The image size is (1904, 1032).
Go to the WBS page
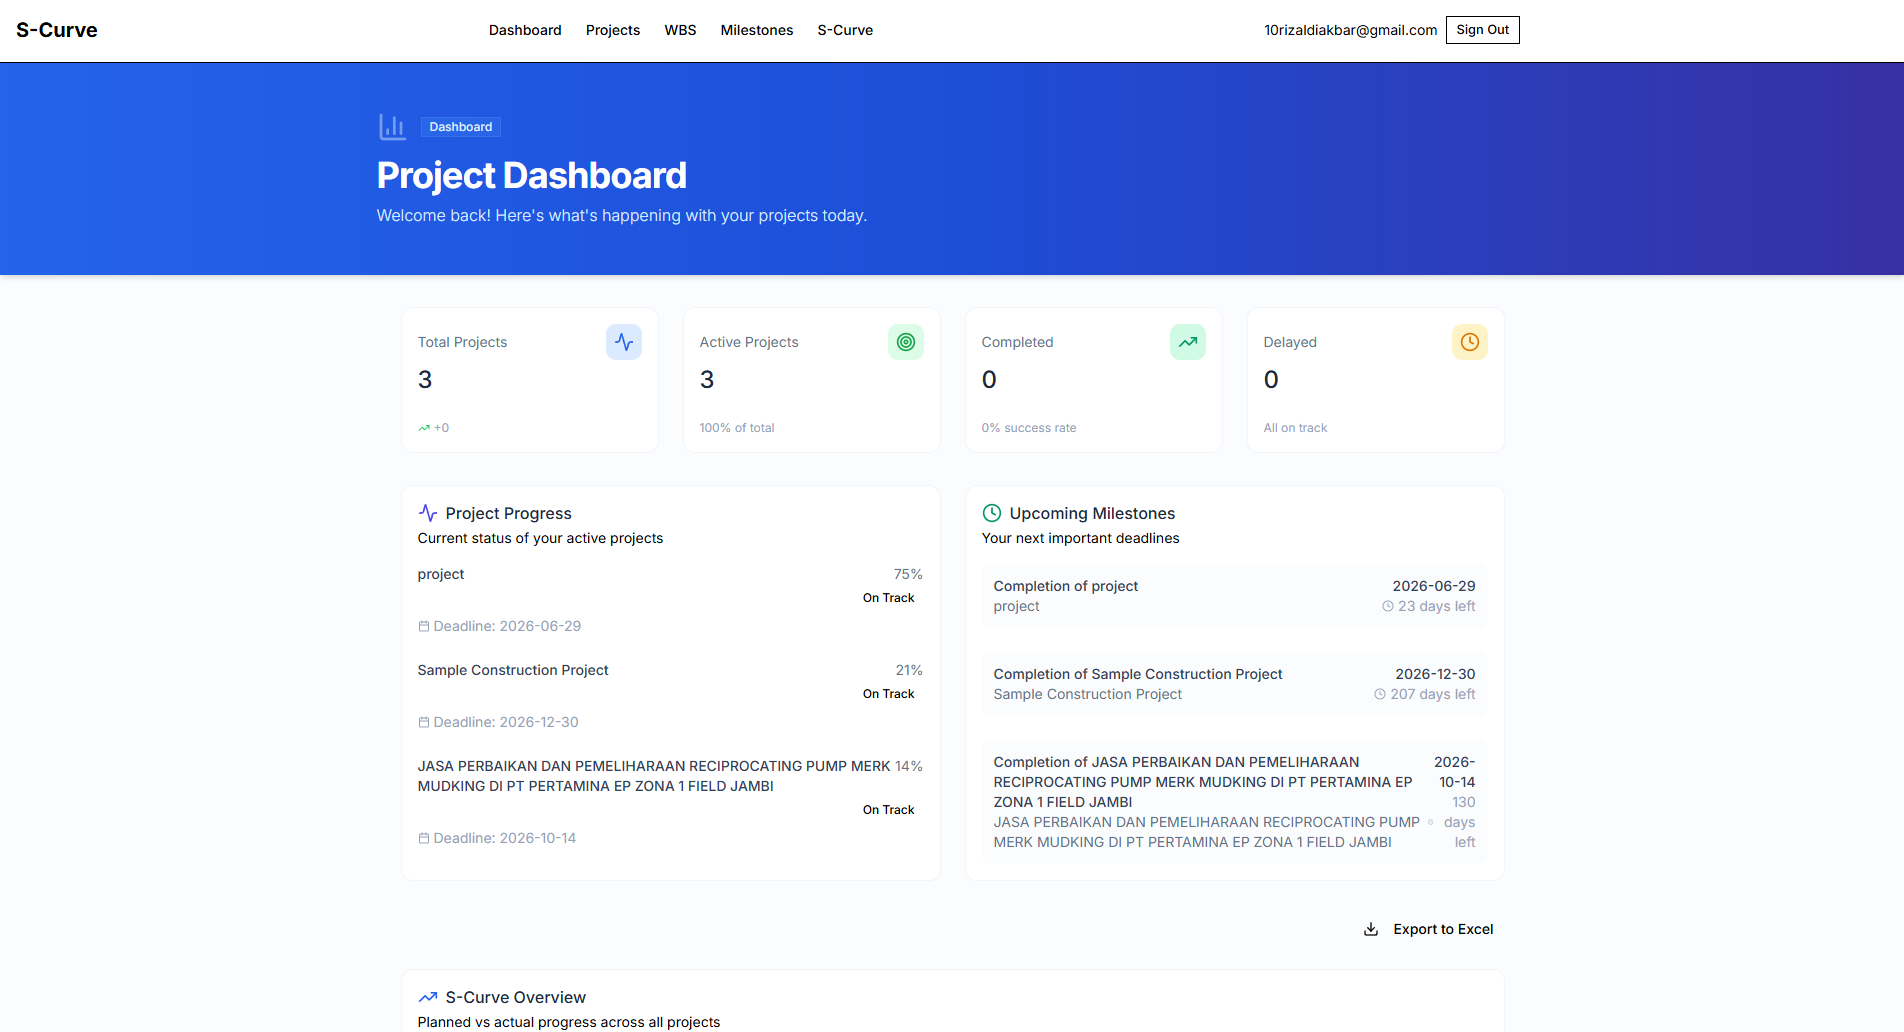(x=680, y=30)
